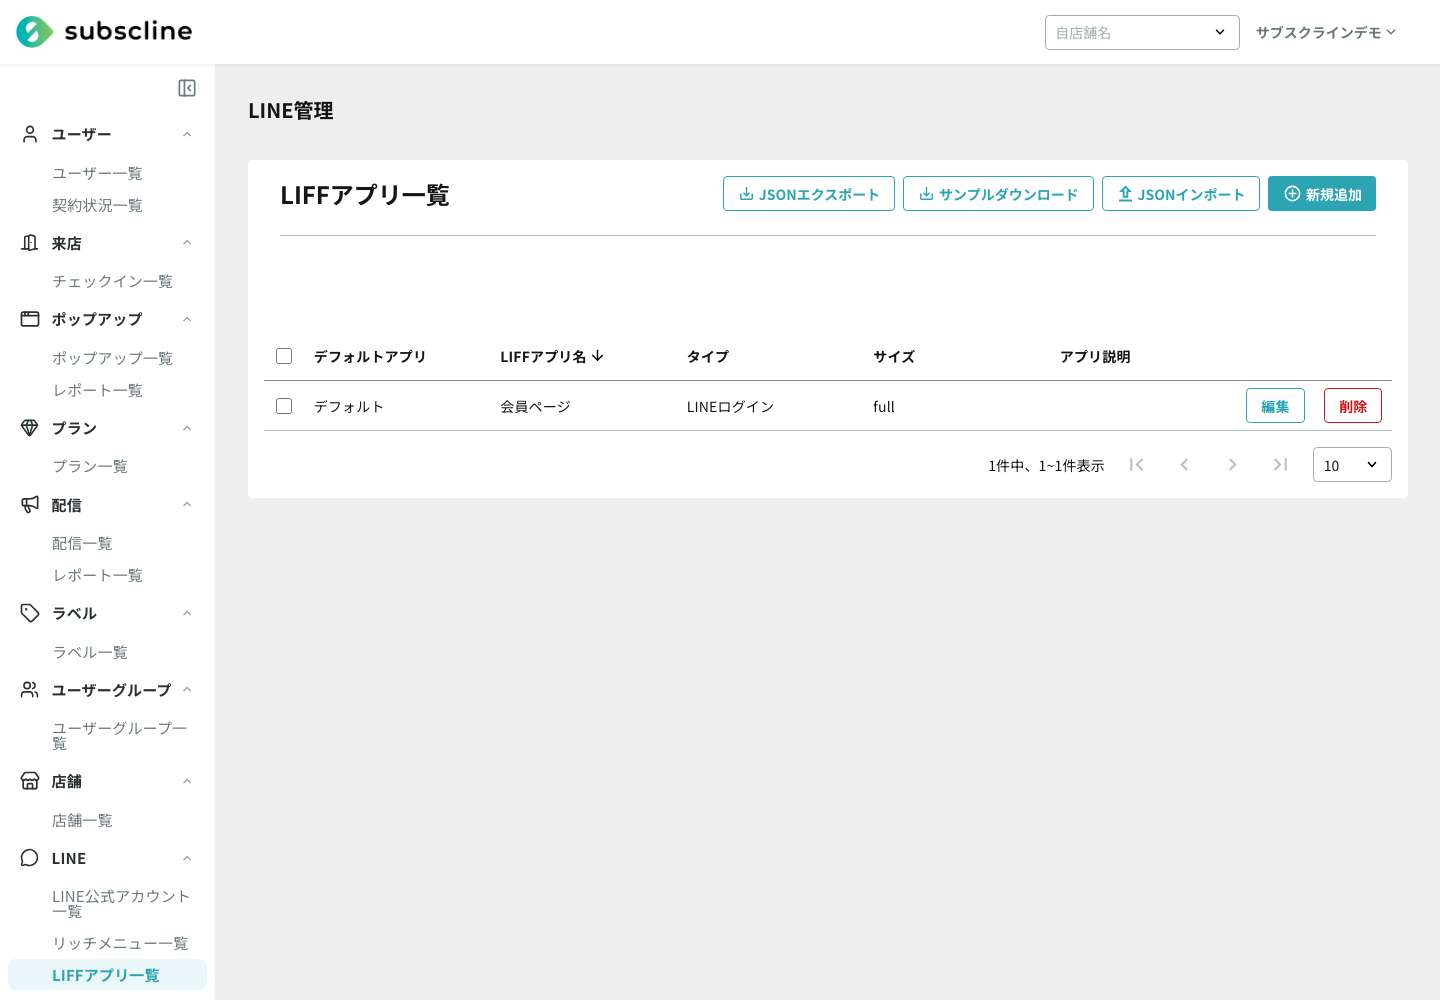This screenshot has height=1000, width=1440.
Task: Click LINEログイン cell in table
Action: [730, 406]
